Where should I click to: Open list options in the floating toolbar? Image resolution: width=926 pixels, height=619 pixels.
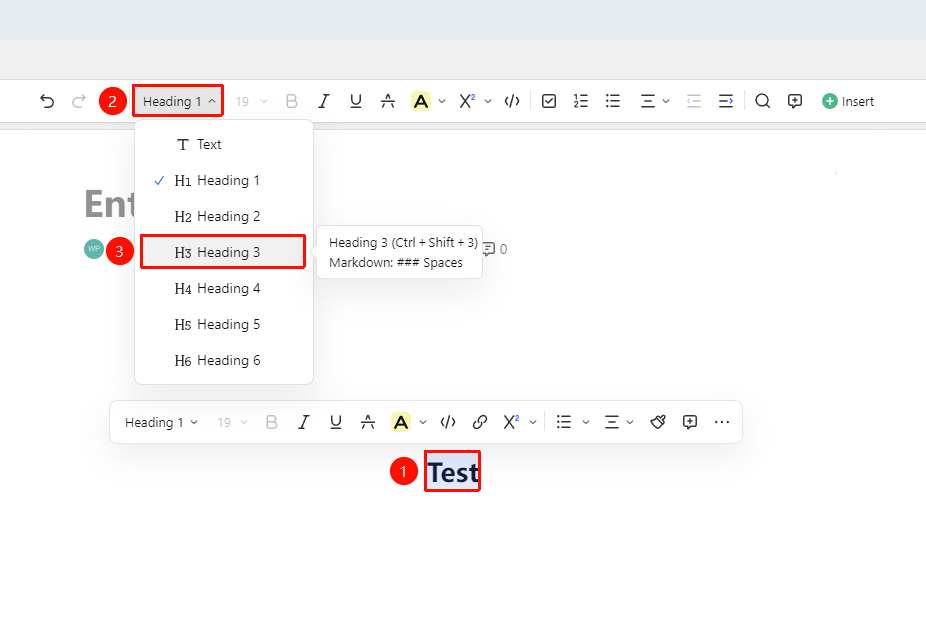573,422
